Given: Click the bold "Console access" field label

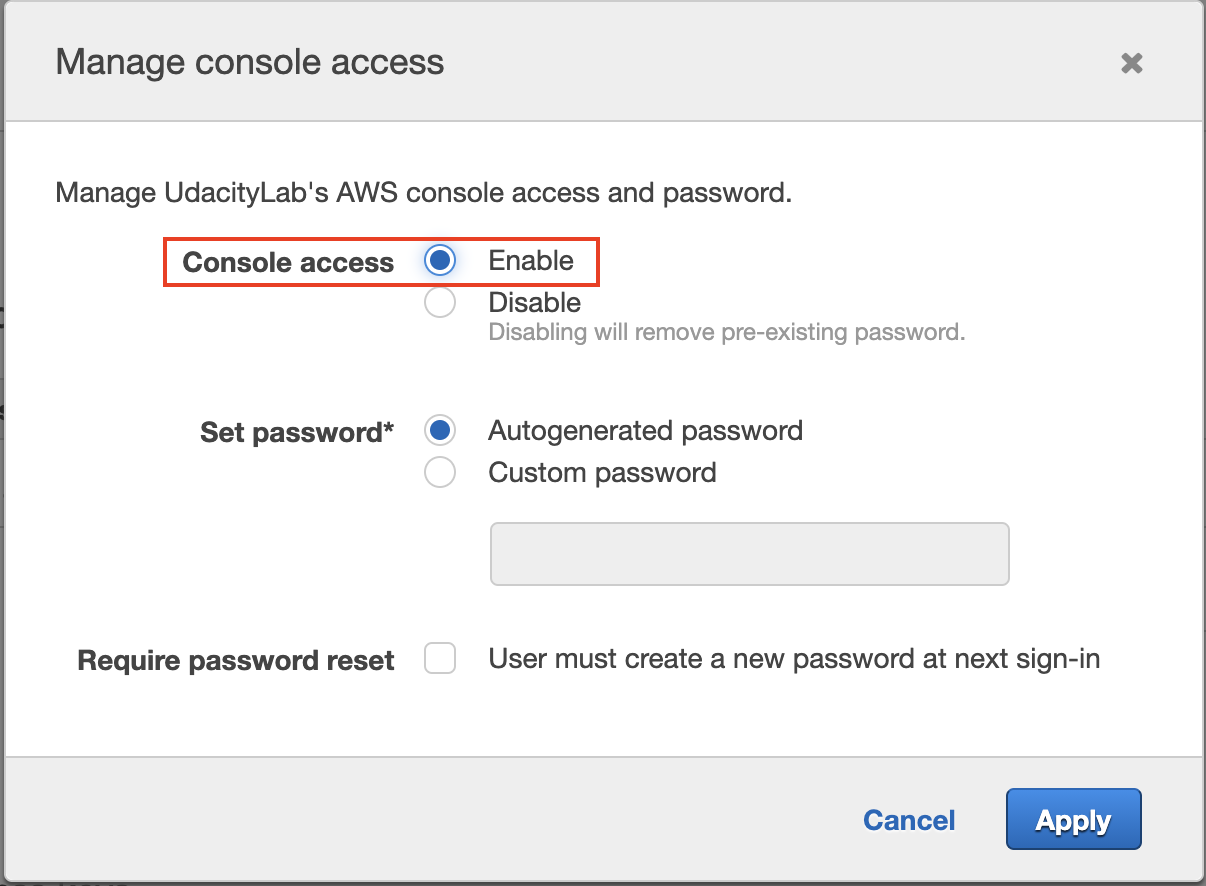Looking at the screenshot, I should pos(288,263).
